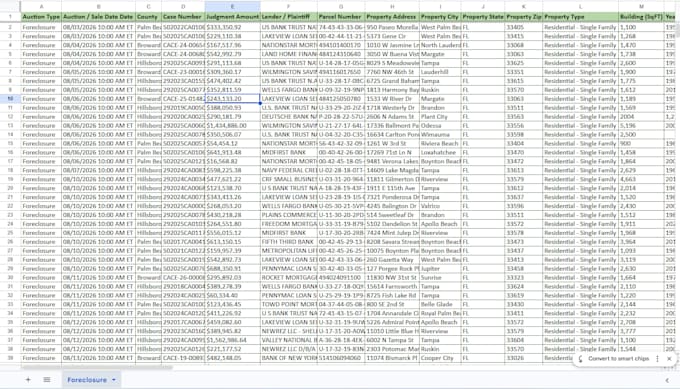
Task: Select row 1 header number
Action: pyautogui.click(x=10, y=17)
